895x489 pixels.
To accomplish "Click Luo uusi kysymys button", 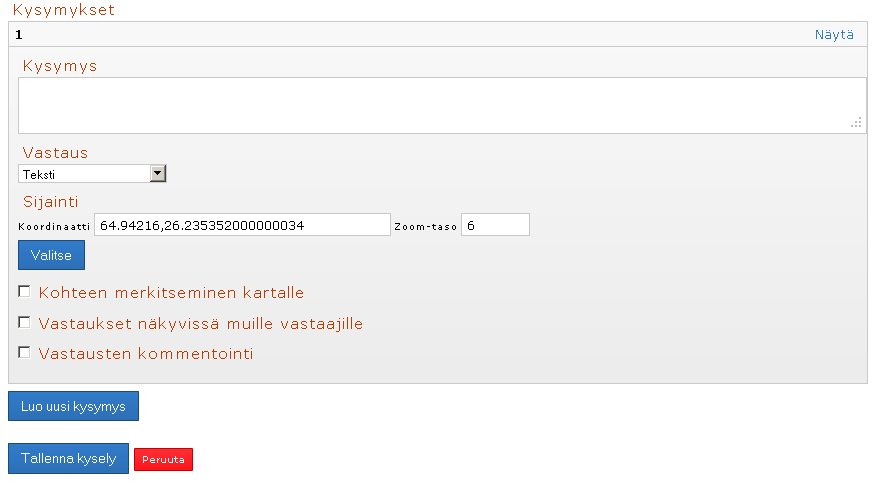I will click(x=73, y=406).
